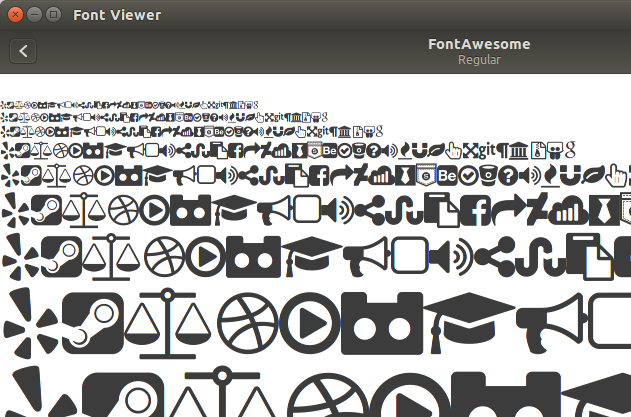Click Behance glyph in row ending with hand pointer
Screen dimensions: 631x417
447,175
